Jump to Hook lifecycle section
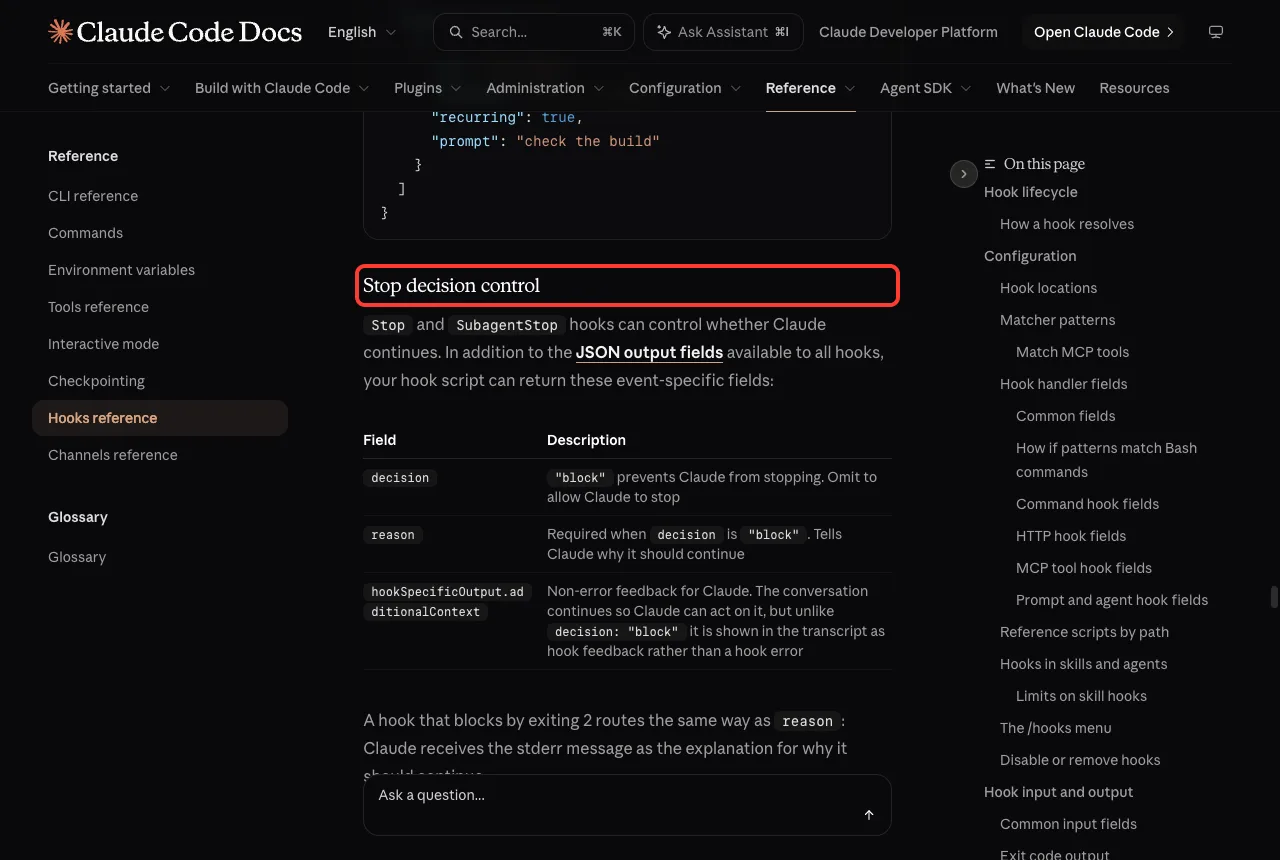Viewport: 1280px width, 860px height. click(1030, 192)
